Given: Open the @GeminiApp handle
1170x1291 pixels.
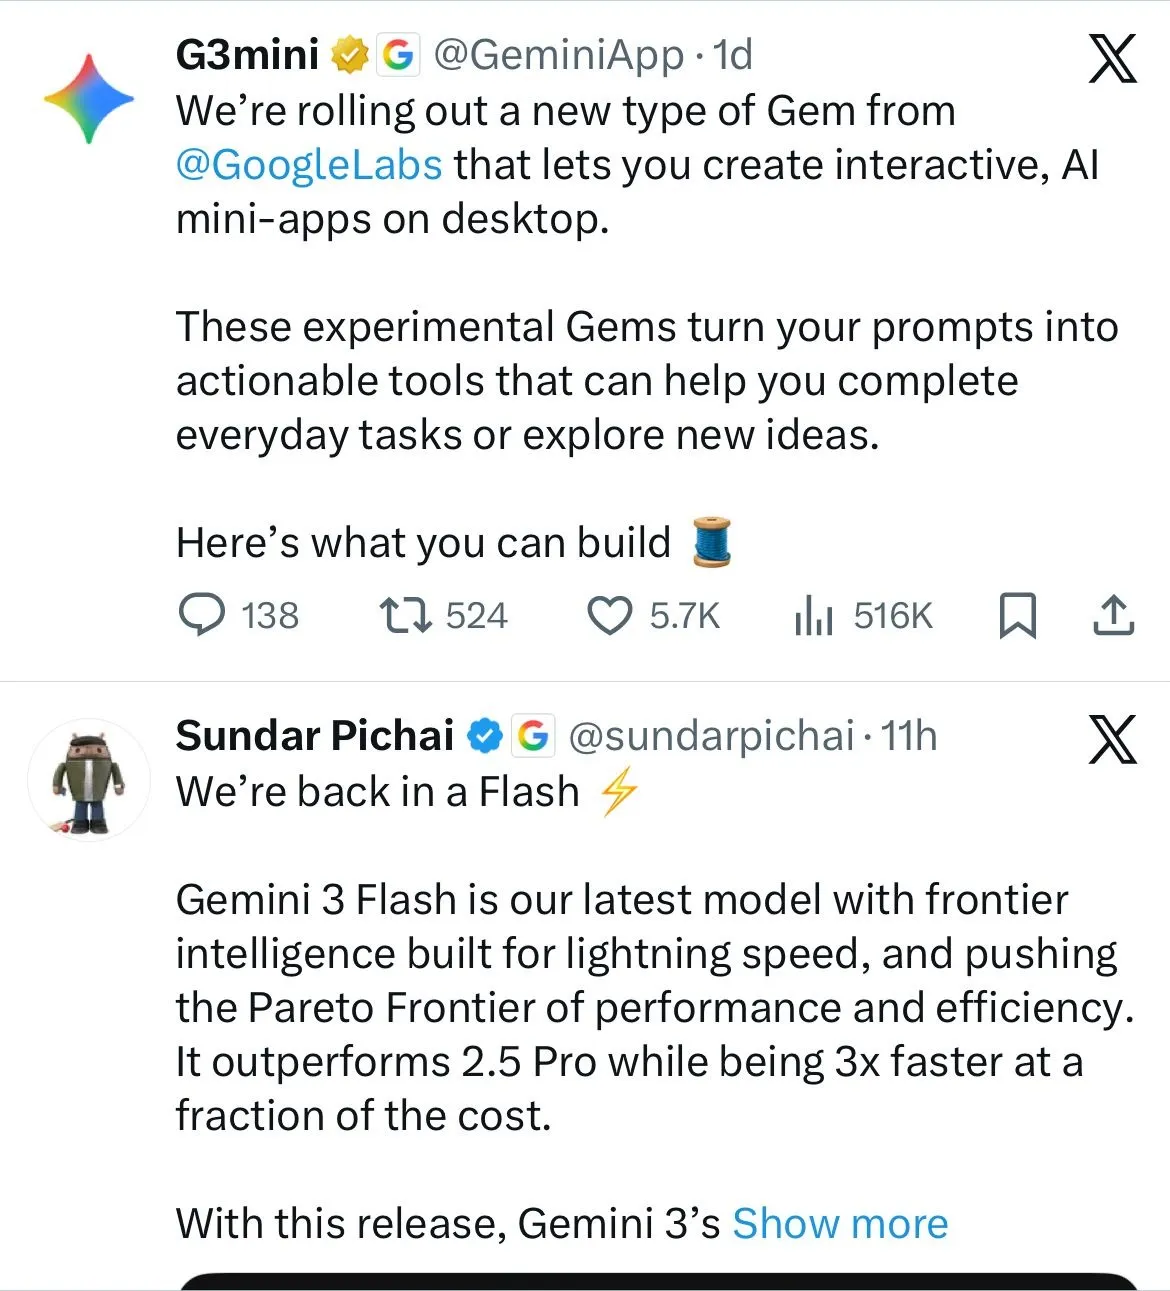Looking at the screenshot, I should [558, 55].
